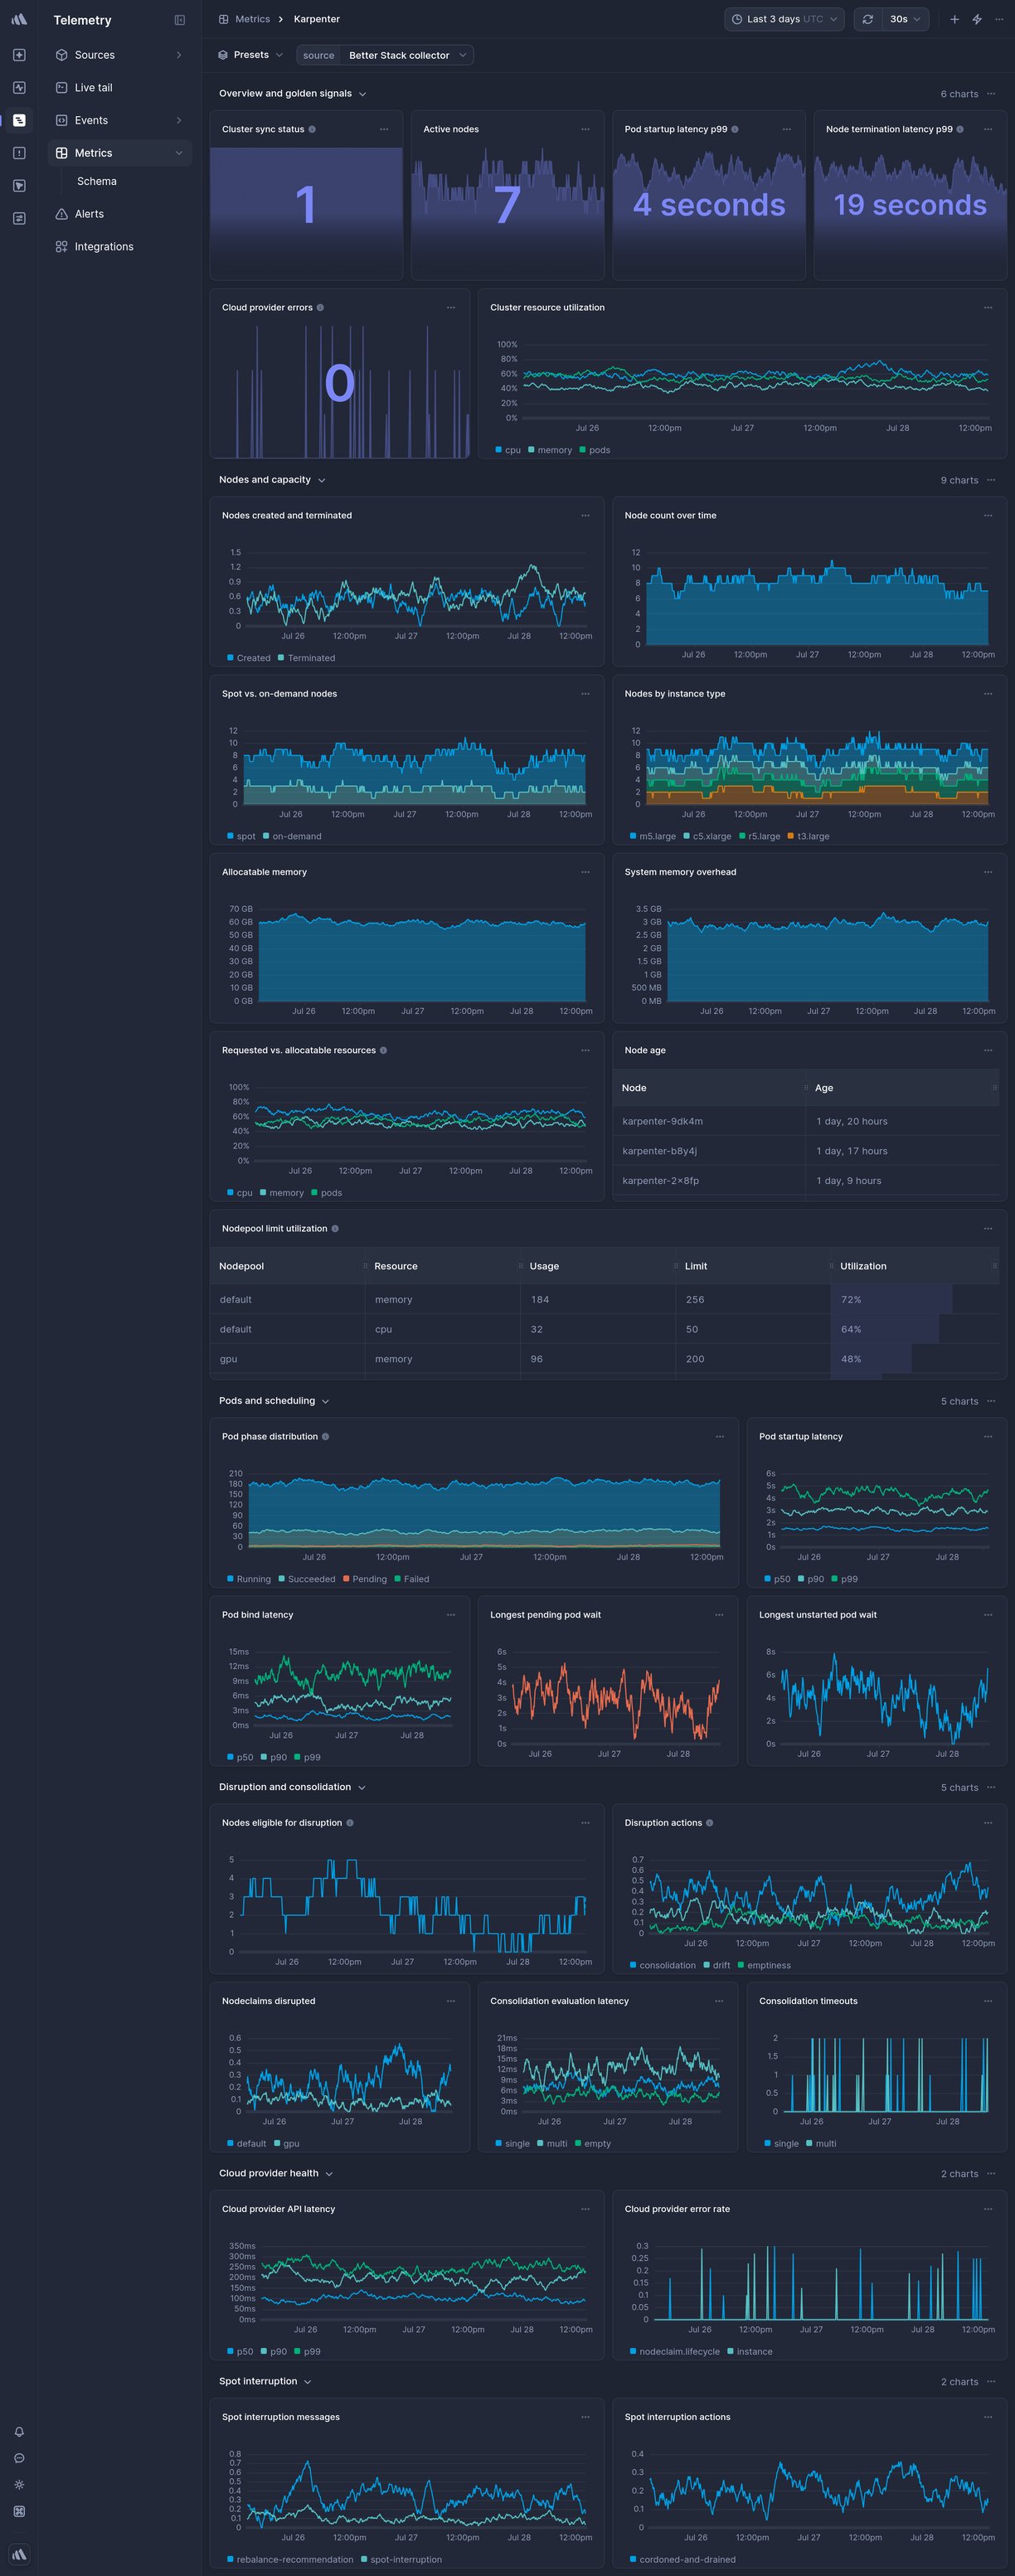Open the Presets dropdown

[250, 55]
